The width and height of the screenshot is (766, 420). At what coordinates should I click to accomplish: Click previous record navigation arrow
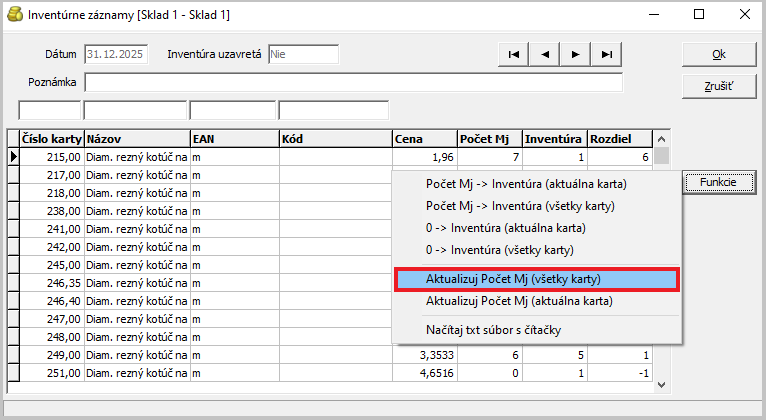[x=544, y=54]
